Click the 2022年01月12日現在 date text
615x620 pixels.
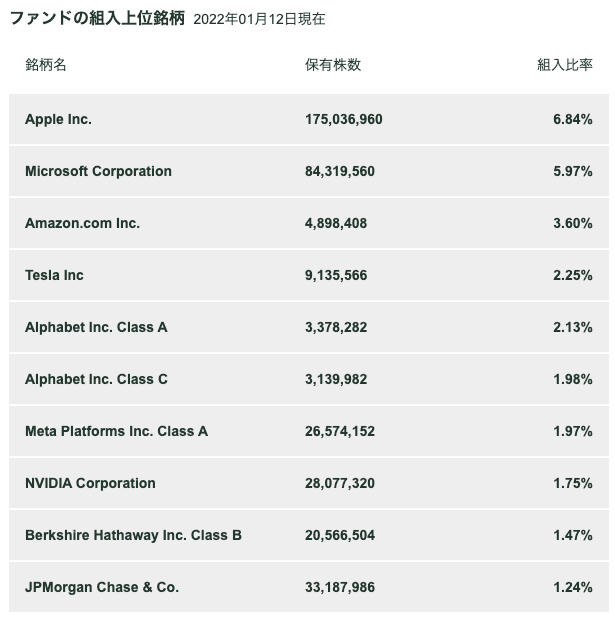click(x=259, y=19)
